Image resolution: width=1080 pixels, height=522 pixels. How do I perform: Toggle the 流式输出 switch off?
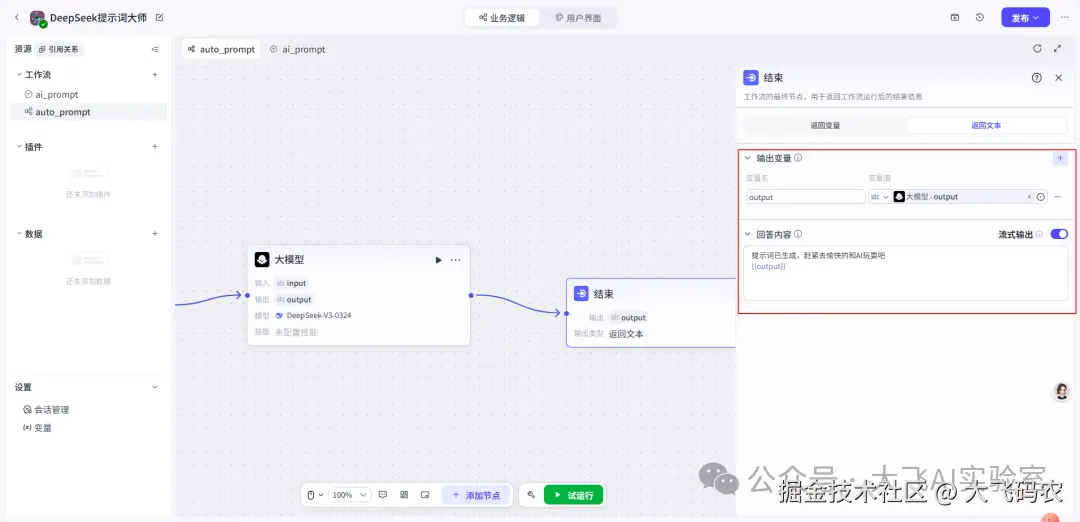(x=1059, y=234)
